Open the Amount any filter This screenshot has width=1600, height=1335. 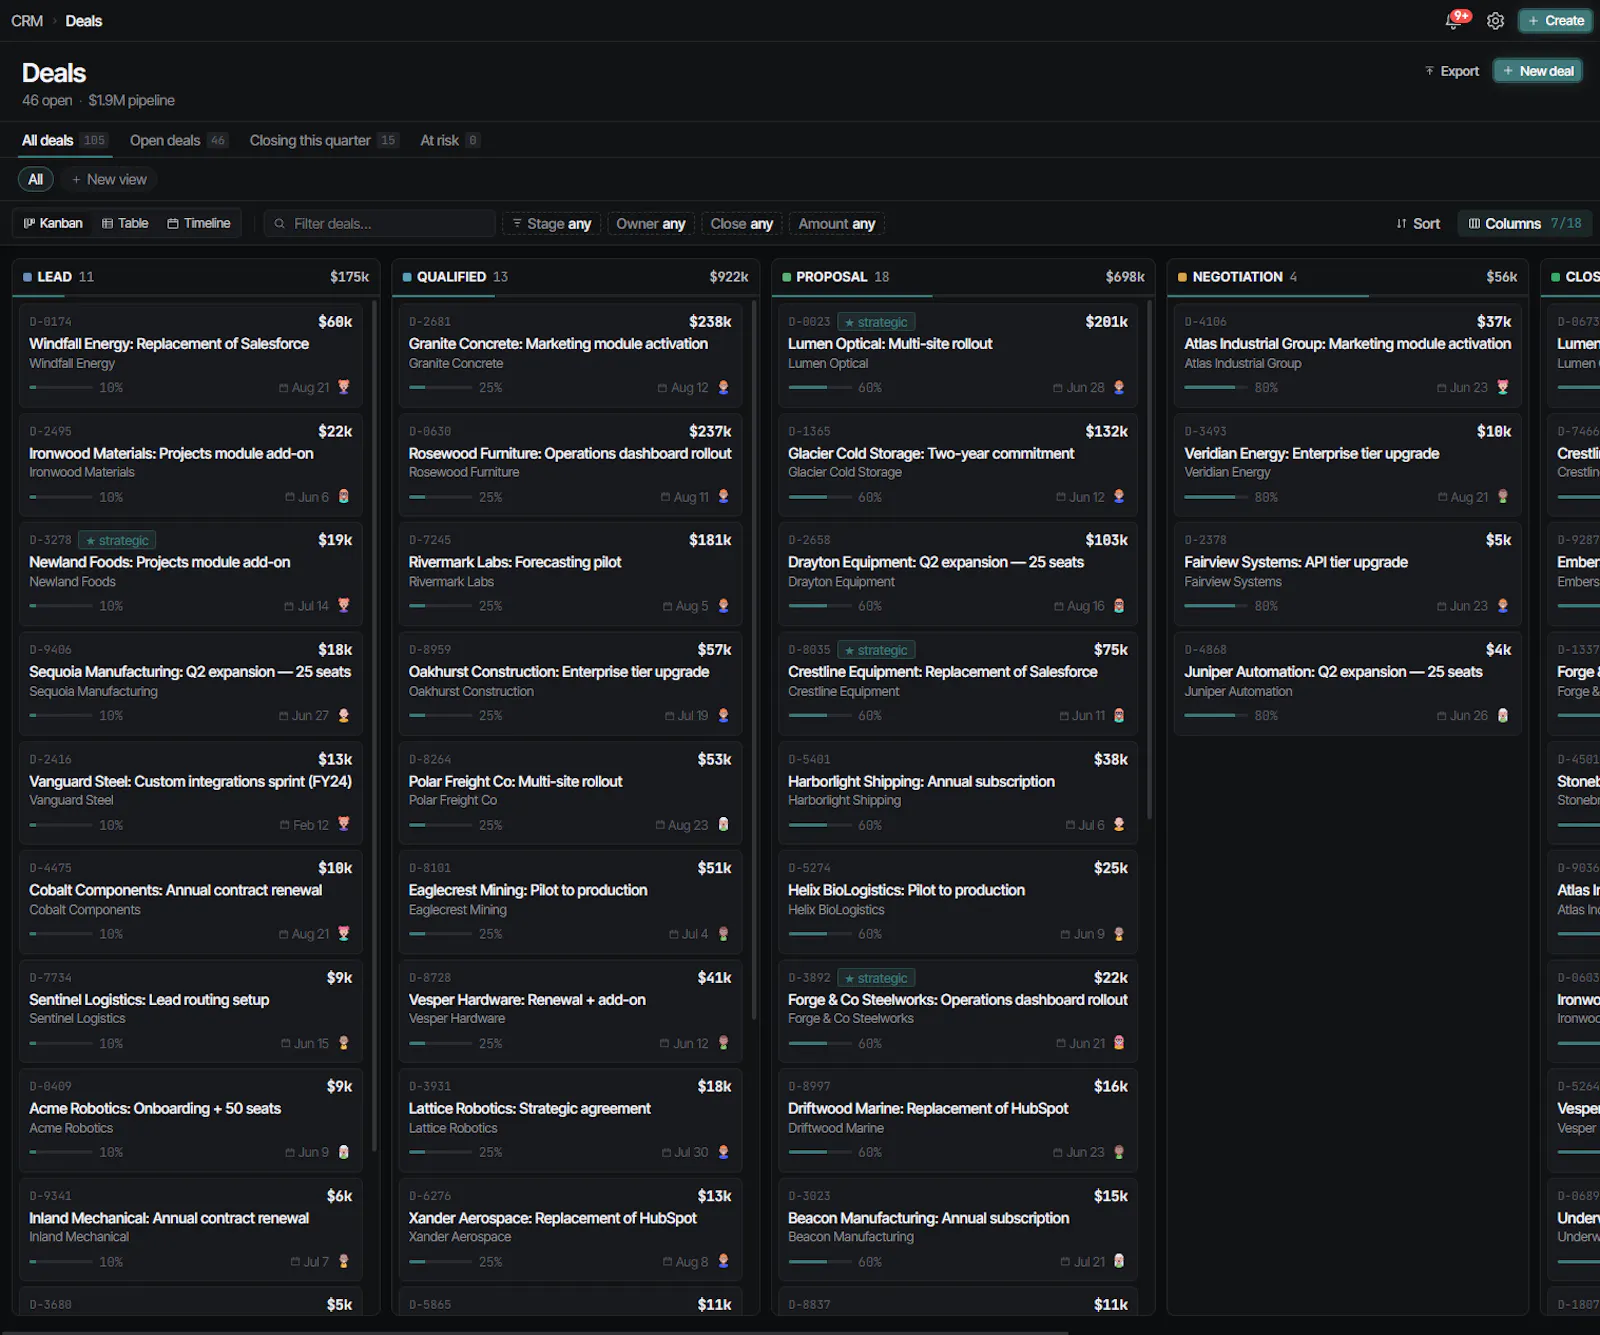pyautogui.click(x=837, y=224)
